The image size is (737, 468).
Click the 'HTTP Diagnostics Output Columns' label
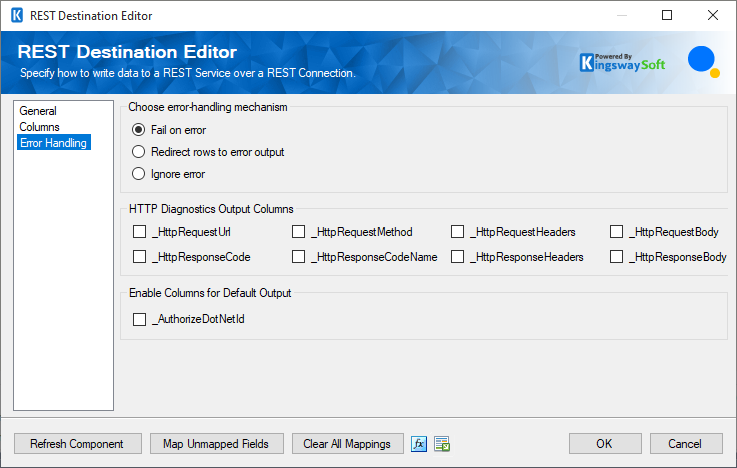212,209
